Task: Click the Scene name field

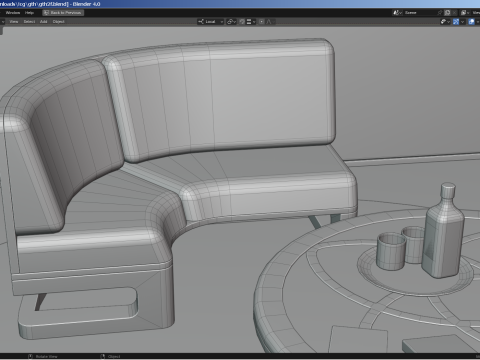Action: pos(420,13)
